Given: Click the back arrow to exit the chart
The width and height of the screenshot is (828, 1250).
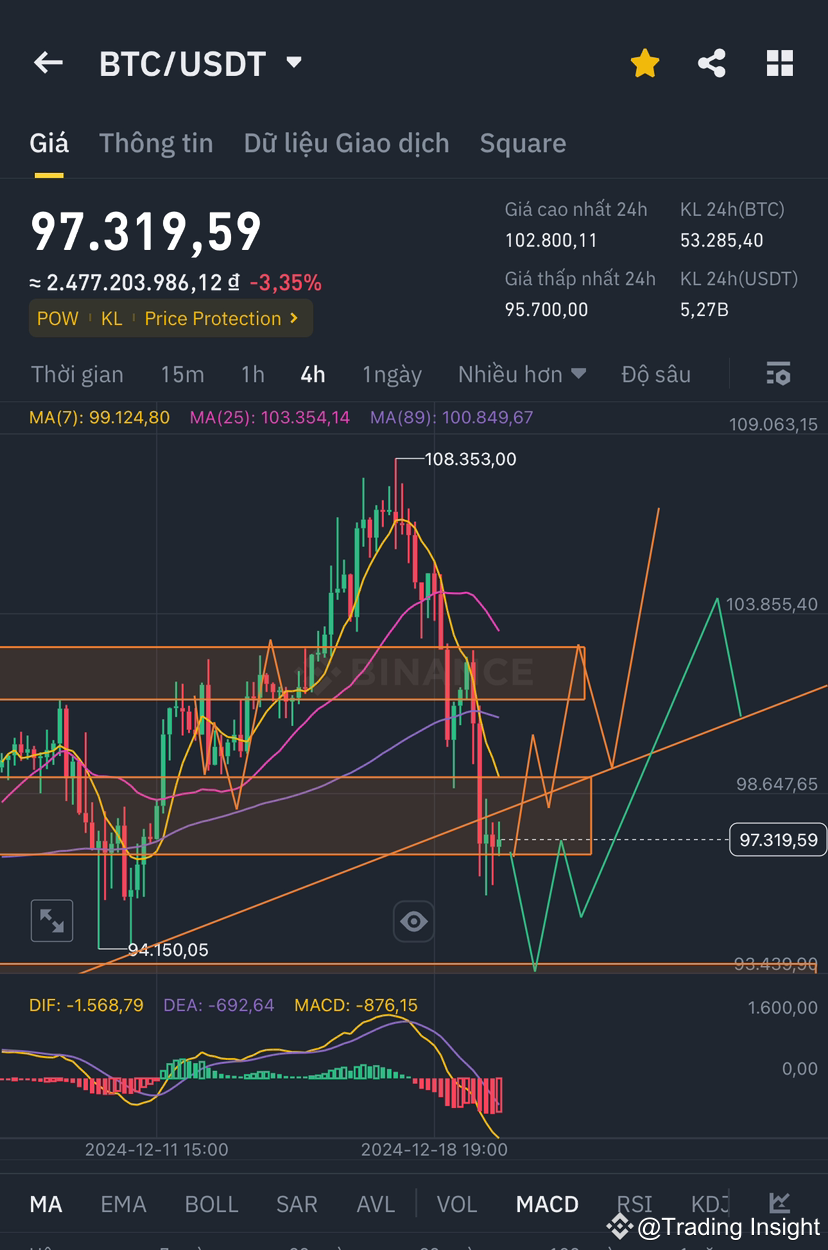Looking at the screenshot, I should pos(47,62).
